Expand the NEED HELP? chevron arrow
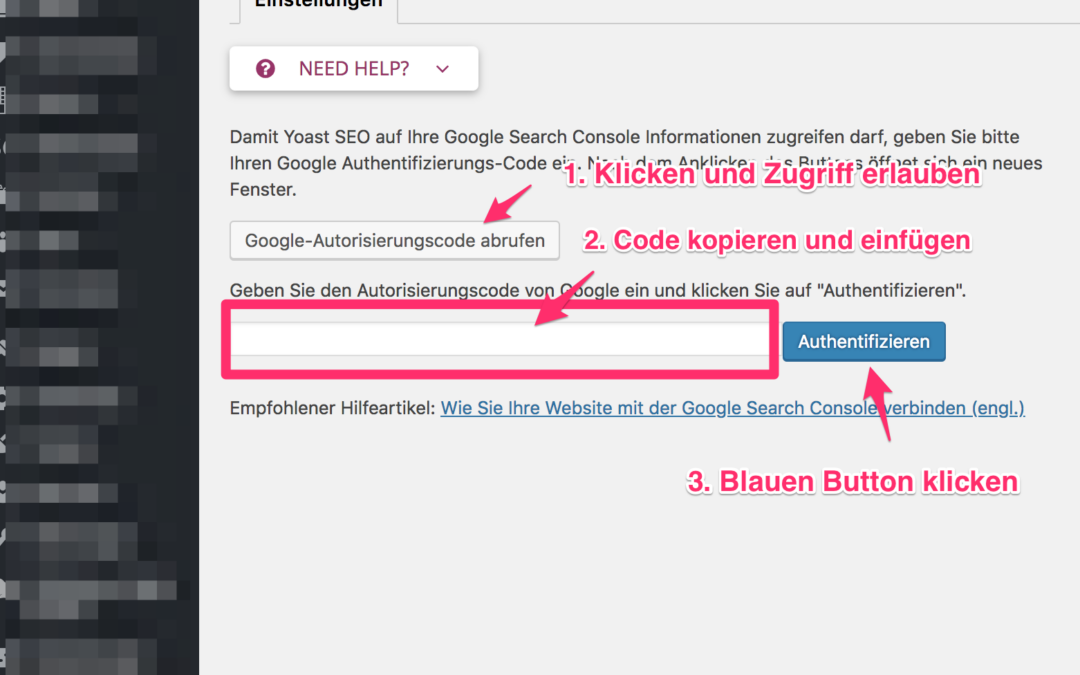This screenshot has height=675, width=1080. pyautogui.click(x=443, y=69)
